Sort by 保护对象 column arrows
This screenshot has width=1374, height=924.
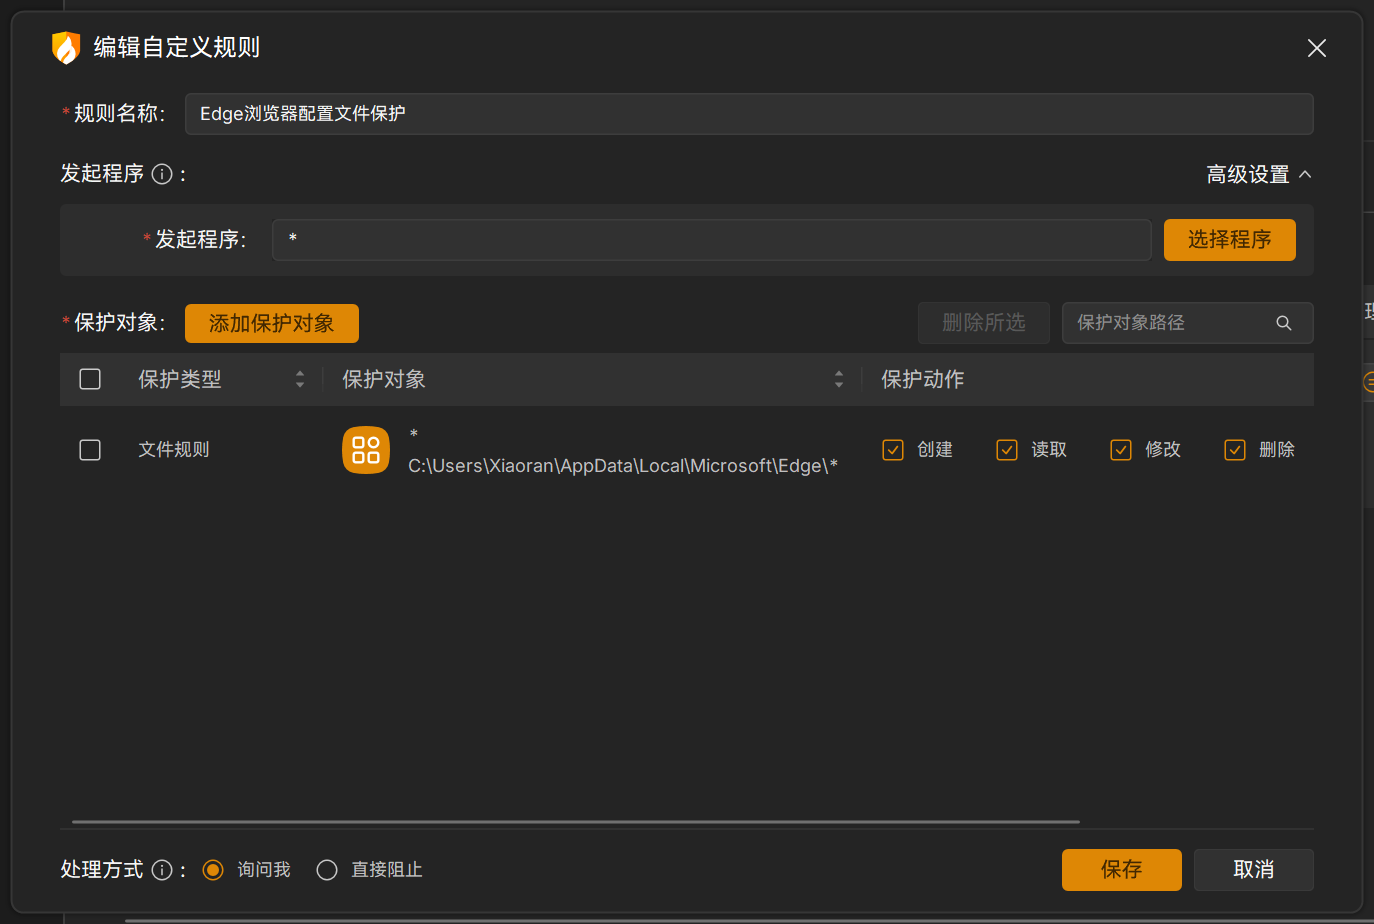[839, 379]
